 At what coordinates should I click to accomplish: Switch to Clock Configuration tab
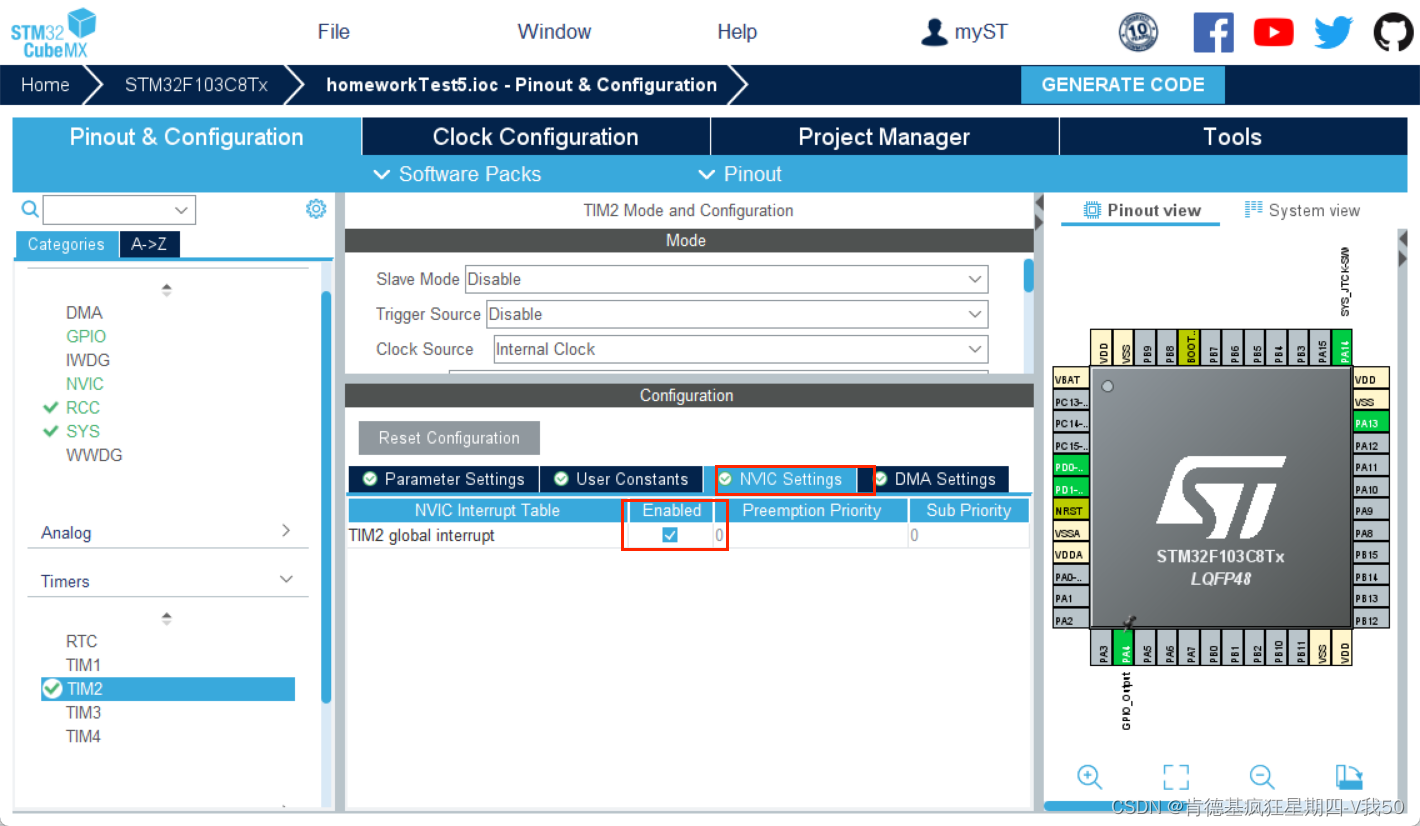[535, 137]
